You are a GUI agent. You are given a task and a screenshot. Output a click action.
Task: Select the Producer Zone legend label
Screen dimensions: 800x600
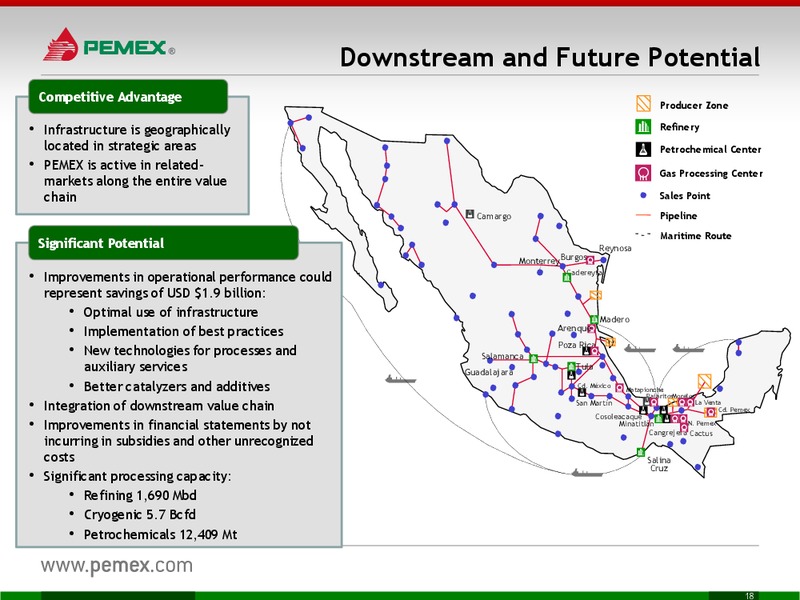click(694, 105)
